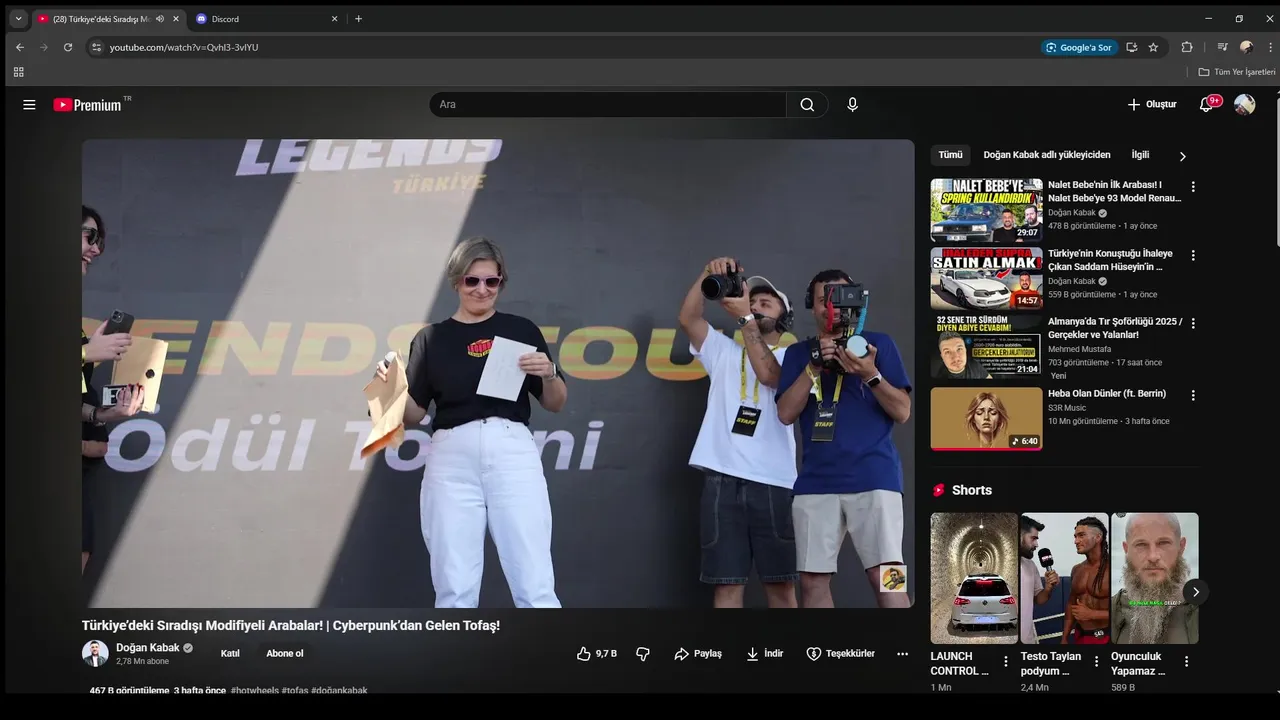This screenshot has width=1280, height=720.
Task: Select the İlgili filter chip
Action: tap(1140, 155)
